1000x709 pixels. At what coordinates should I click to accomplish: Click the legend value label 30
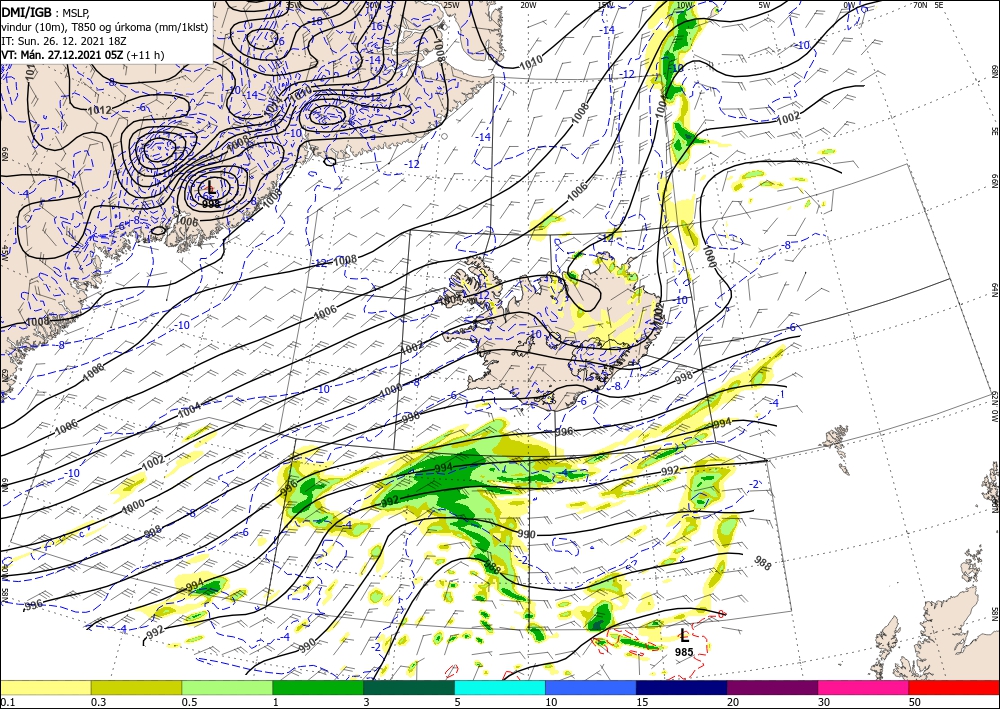824,702
